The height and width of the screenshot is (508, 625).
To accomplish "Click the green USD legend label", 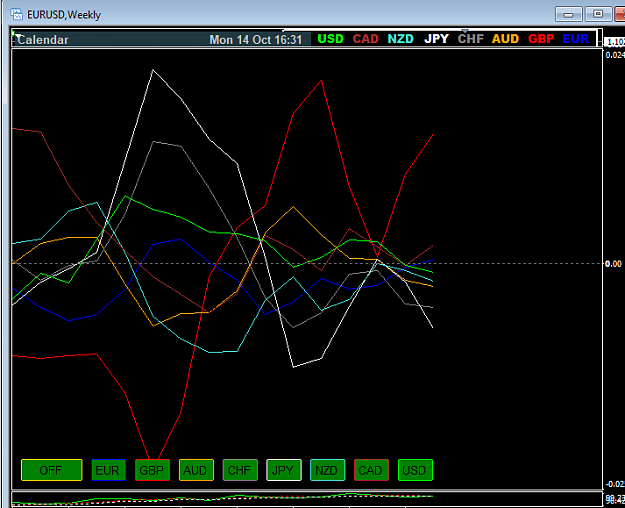I will (330, 39).
